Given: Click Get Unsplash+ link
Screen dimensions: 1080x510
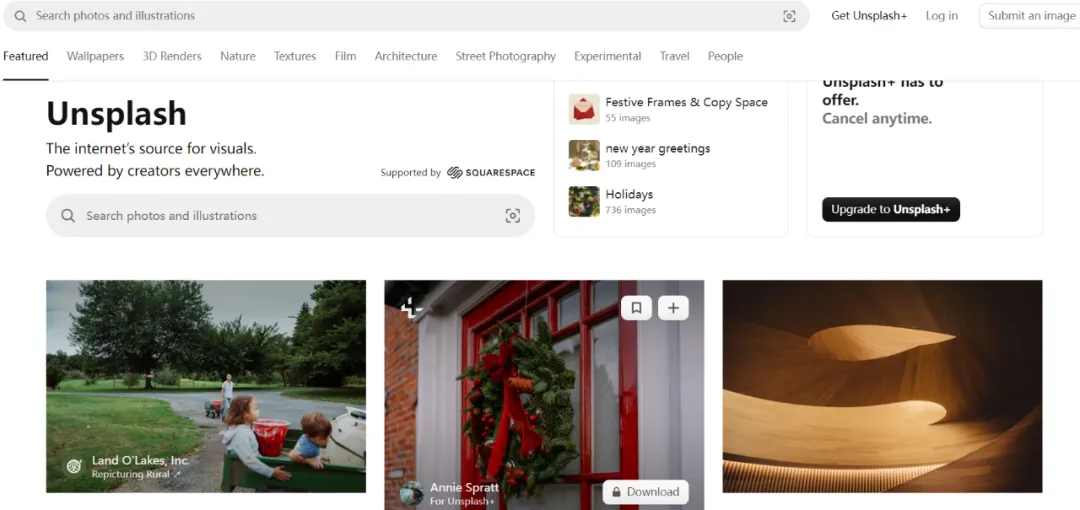Looking at the screenshot, I should (869, 16).
